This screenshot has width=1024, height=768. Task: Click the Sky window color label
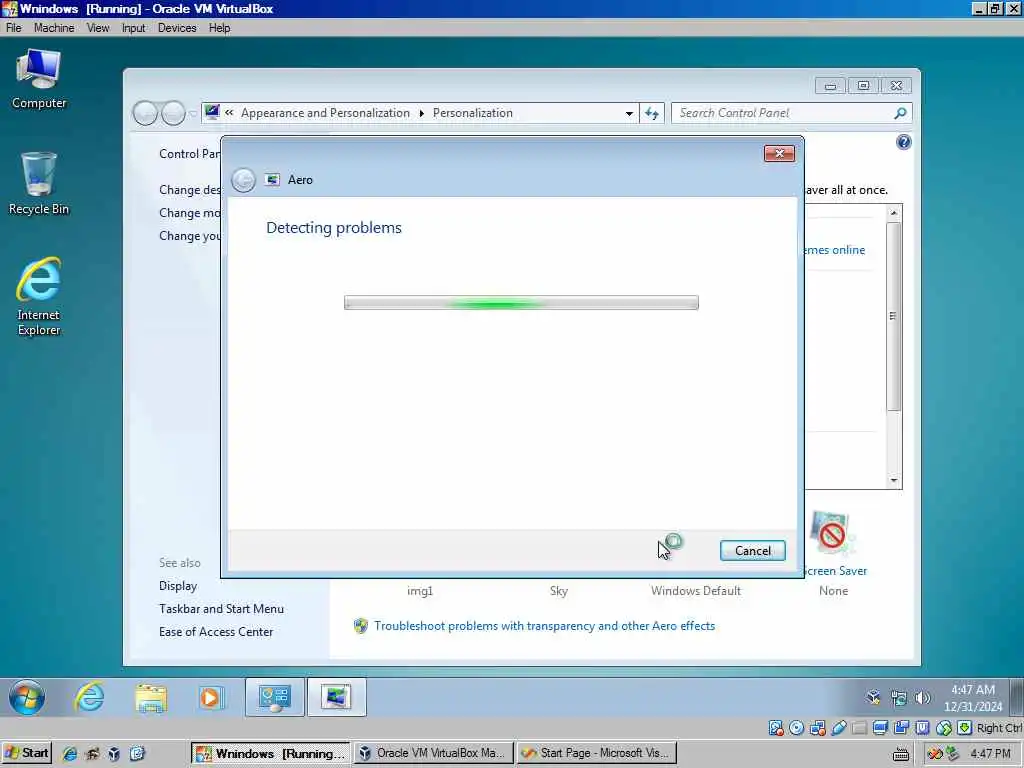tap(558, 590)
